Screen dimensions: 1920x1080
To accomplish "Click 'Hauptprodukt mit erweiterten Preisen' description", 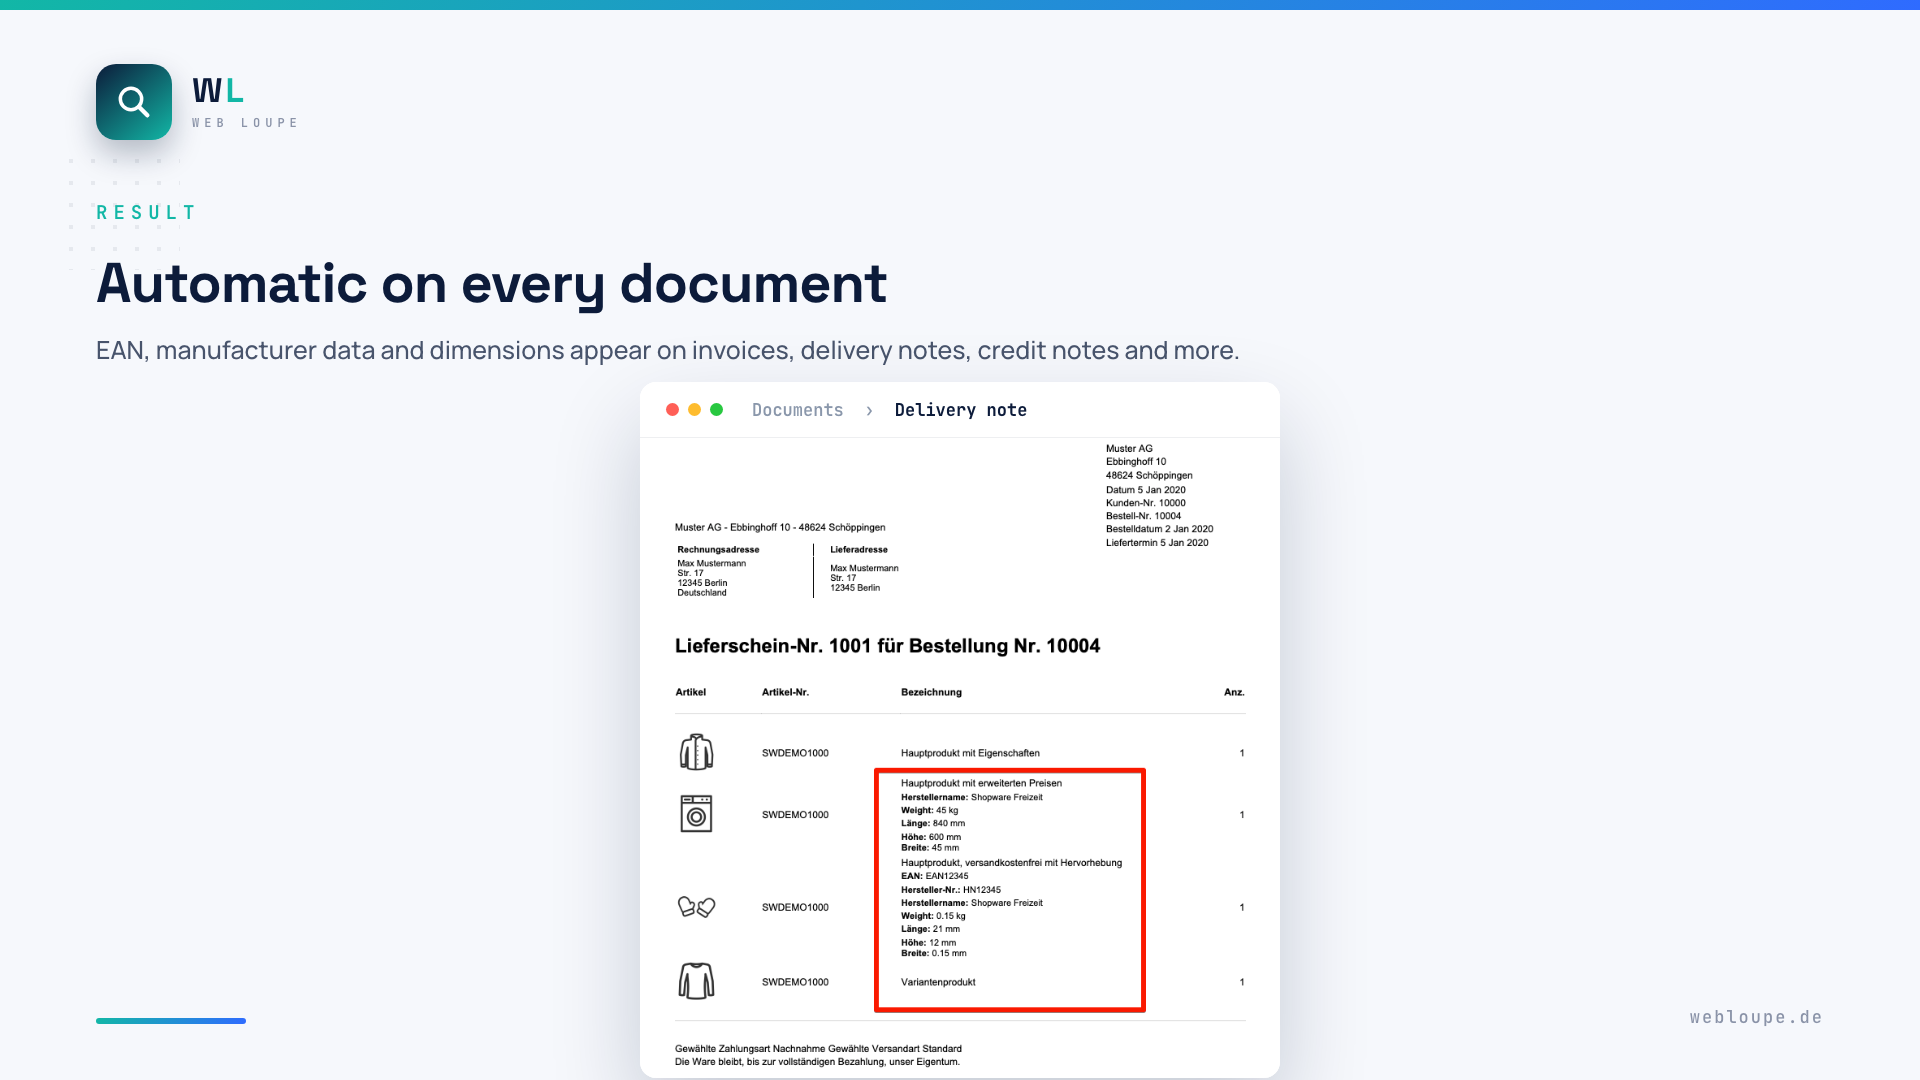I will click(981, 783).
